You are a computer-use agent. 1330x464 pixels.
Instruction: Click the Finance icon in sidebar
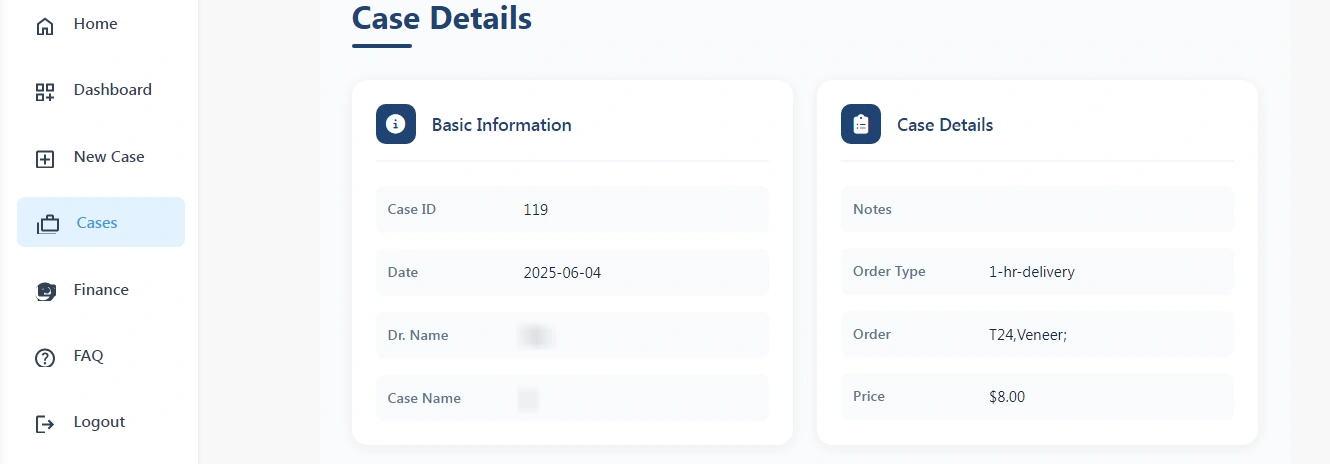(45, 291)
